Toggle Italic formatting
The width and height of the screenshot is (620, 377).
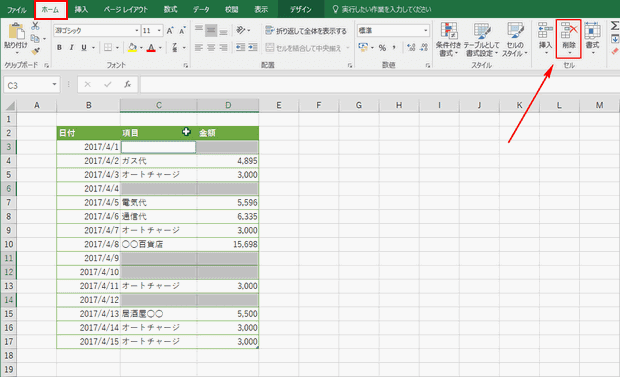pos(72,48)
